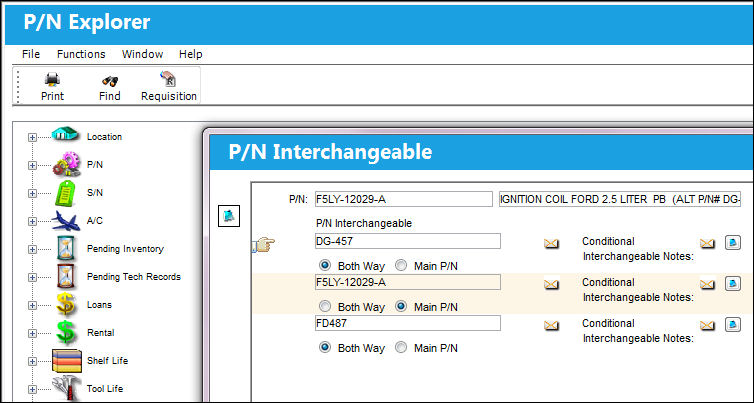Select Main P/N radio for DG-457
754x403 pixels.
tap(401, 265)
